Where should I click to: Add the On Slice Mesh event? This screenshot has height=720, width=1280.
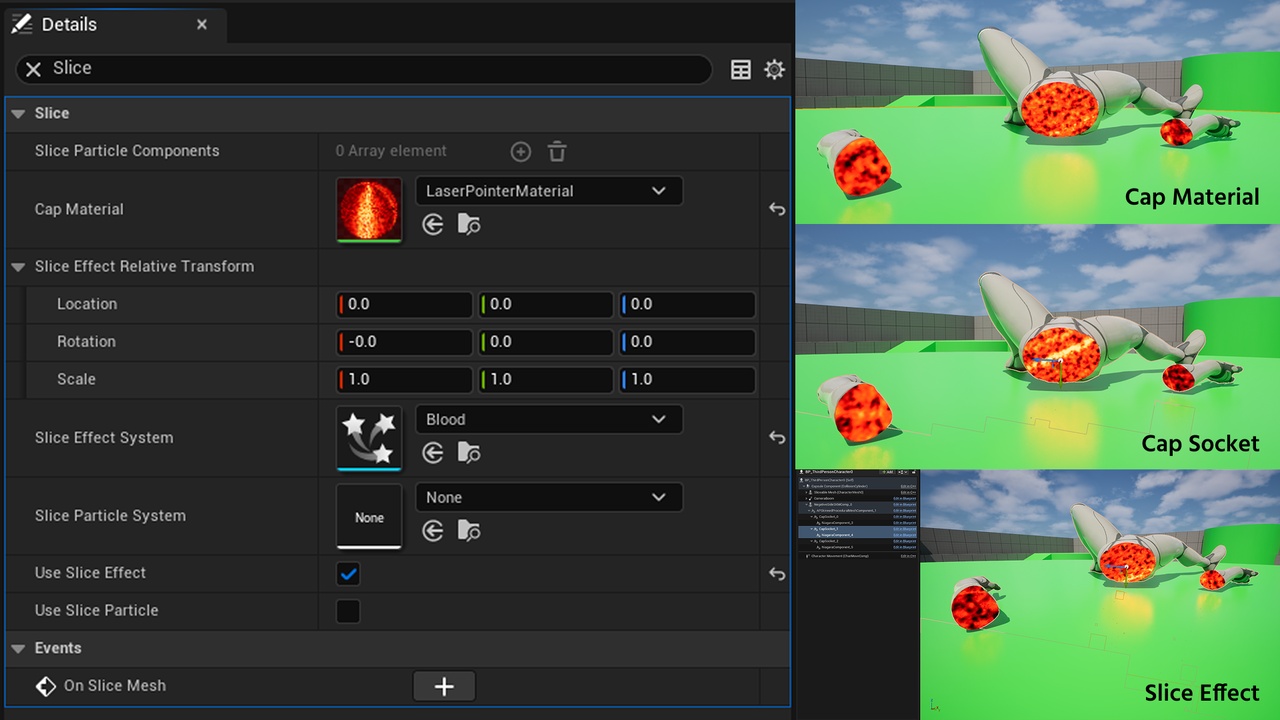click(x=444, y=686)
